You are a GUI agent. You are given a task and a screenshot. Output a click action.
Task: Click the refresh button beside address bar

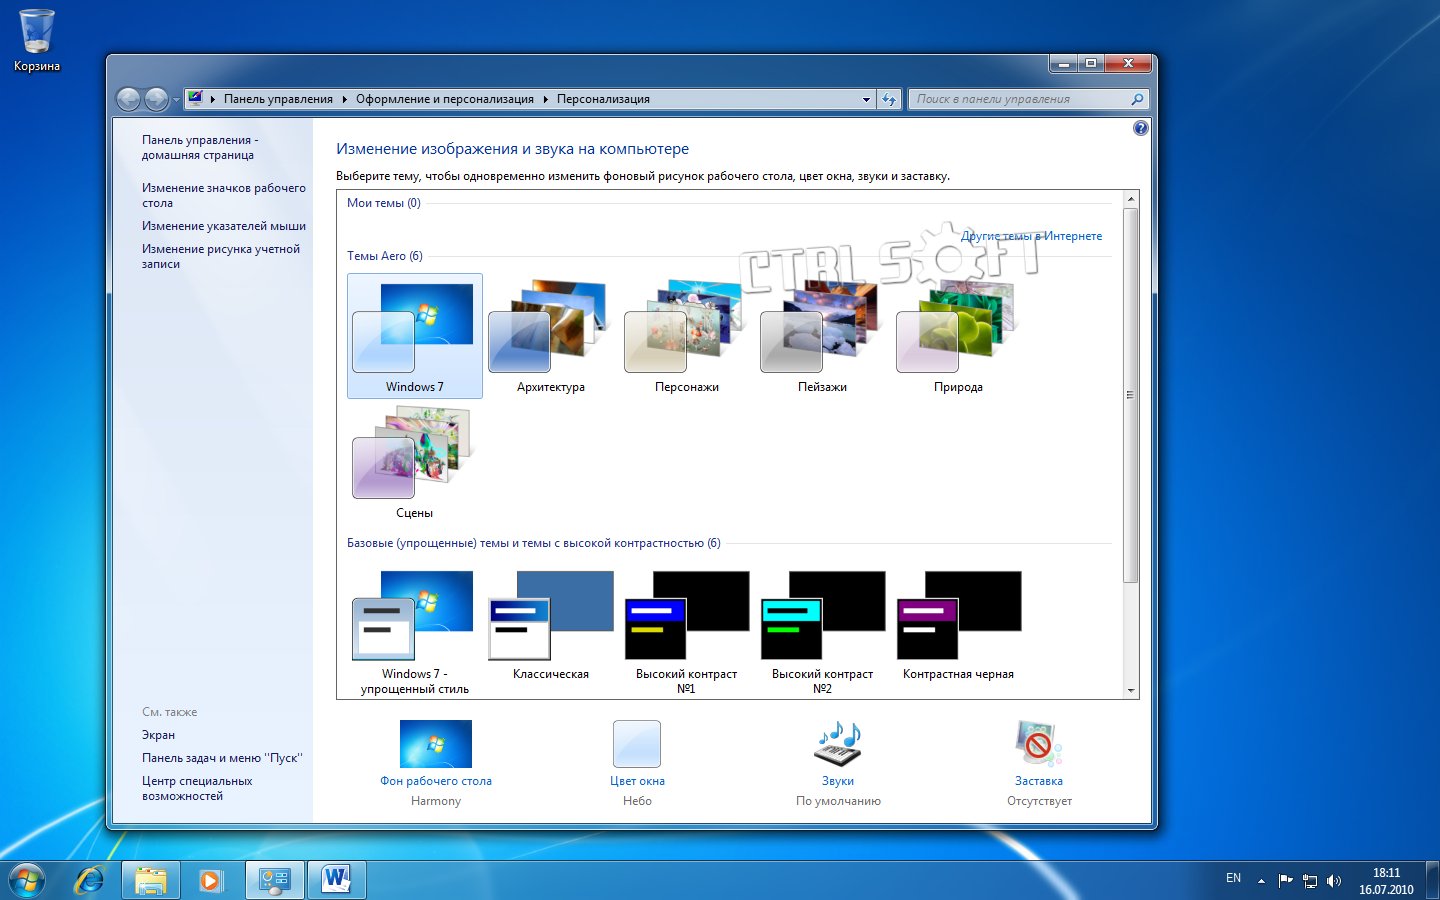(889, 99)
